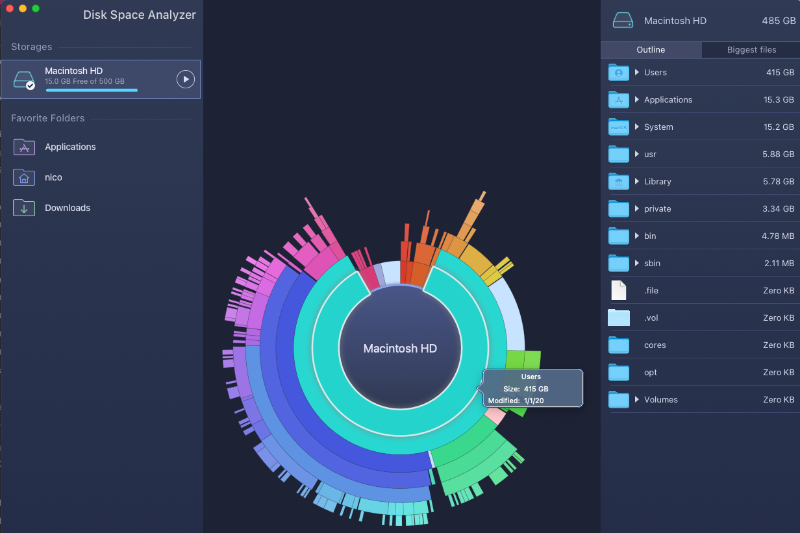This screenshot has width=800, height=533.
Task: Click the Downloads label in Favorite Folders
Action: pyautogui.click(x=67, y=208)
